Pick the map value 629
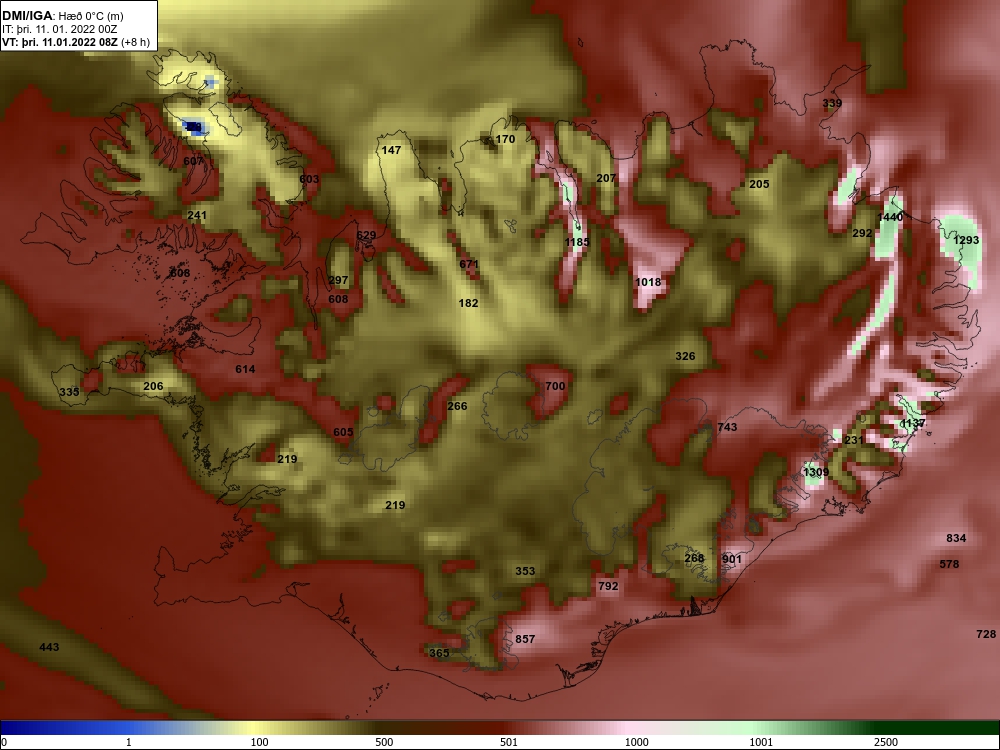The image size is (1000, 750). click(x=366, y=235)
